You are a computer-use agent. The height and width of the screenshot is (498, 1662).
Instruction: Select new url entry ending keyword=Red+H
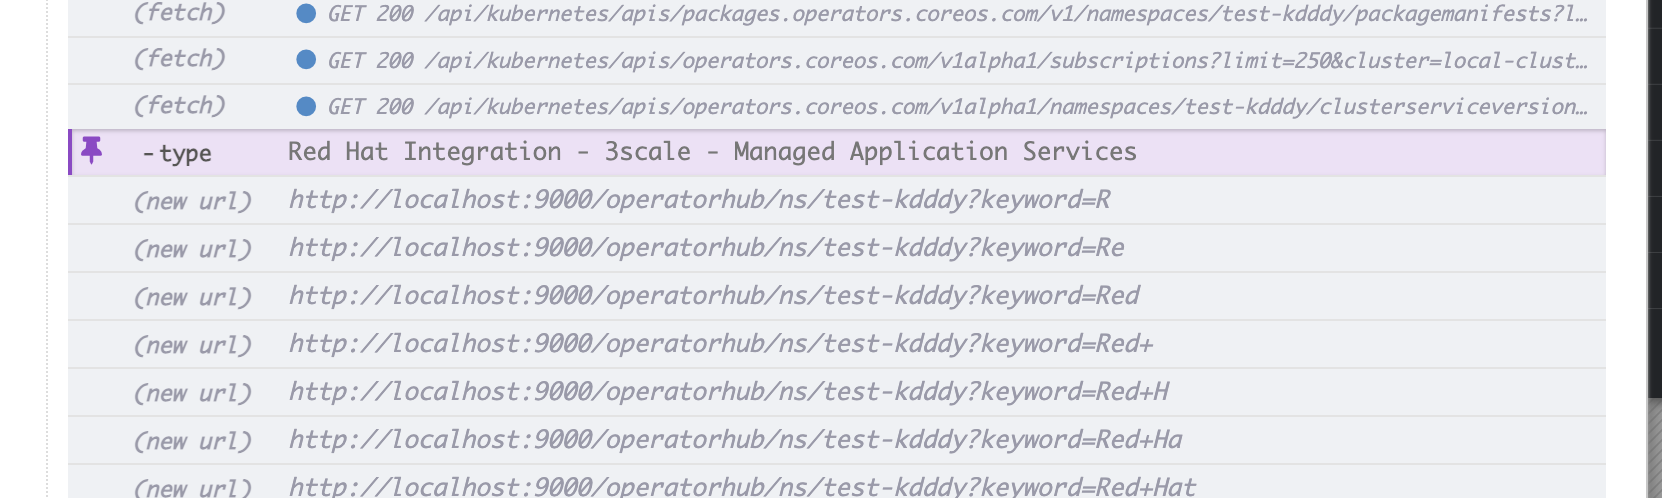[836, 392]
